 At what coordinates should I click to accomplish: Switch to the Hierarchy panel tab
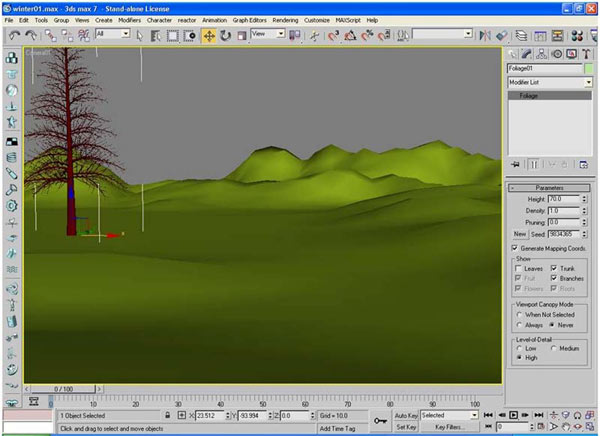pos(541,54)
